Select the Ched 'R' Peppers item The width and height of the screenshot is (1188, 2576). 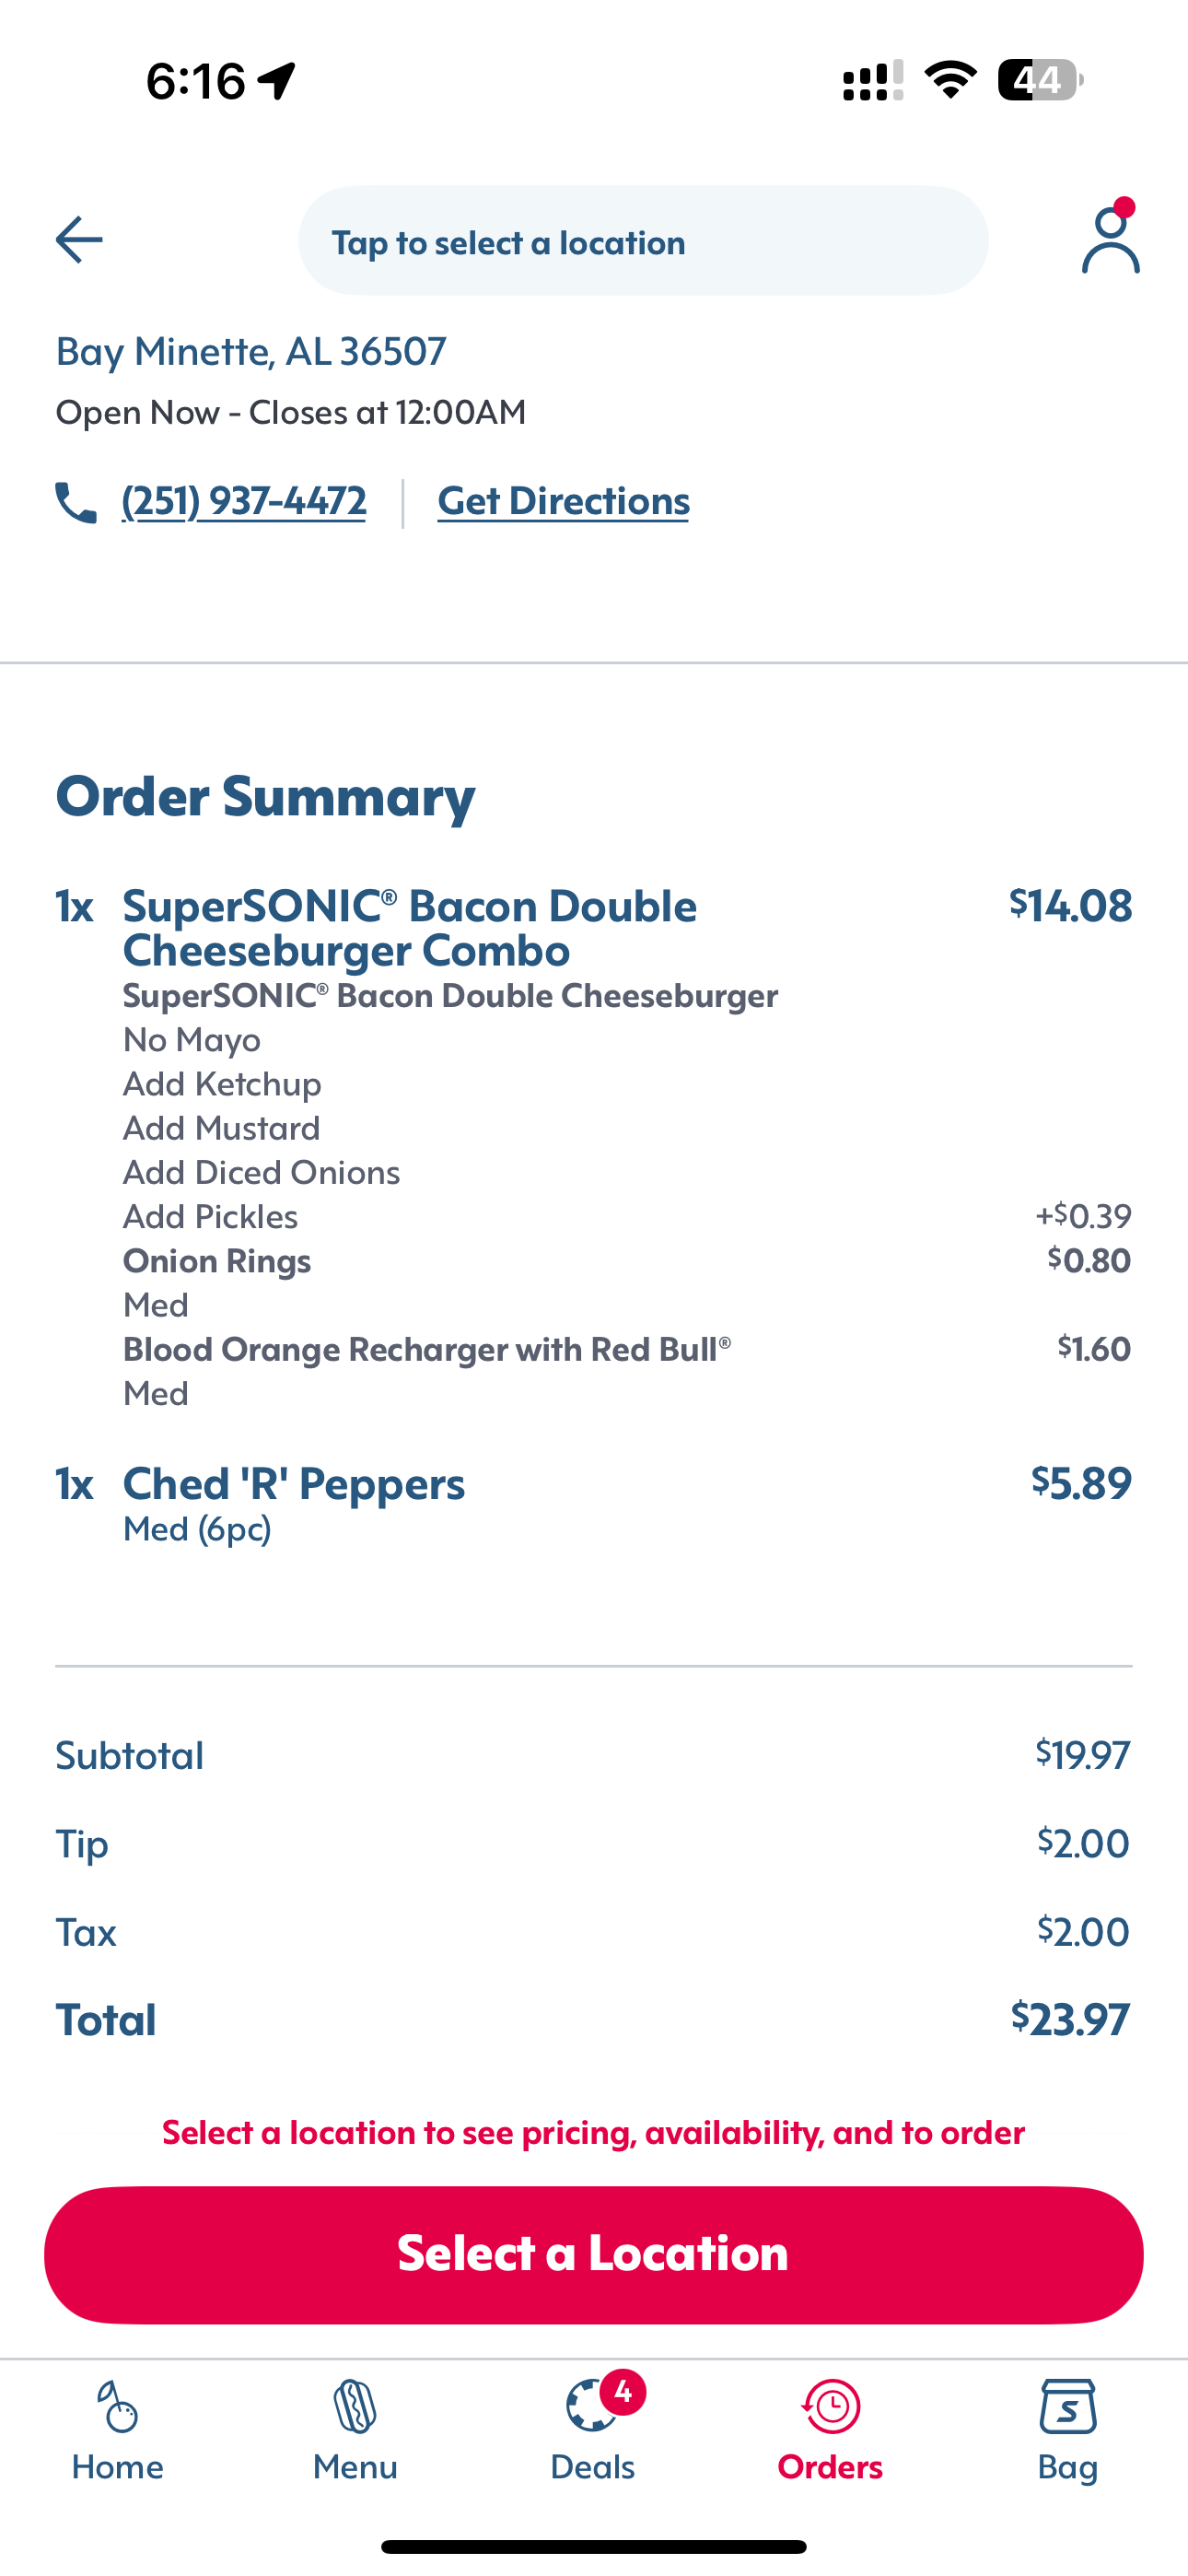pos(294,1483)
